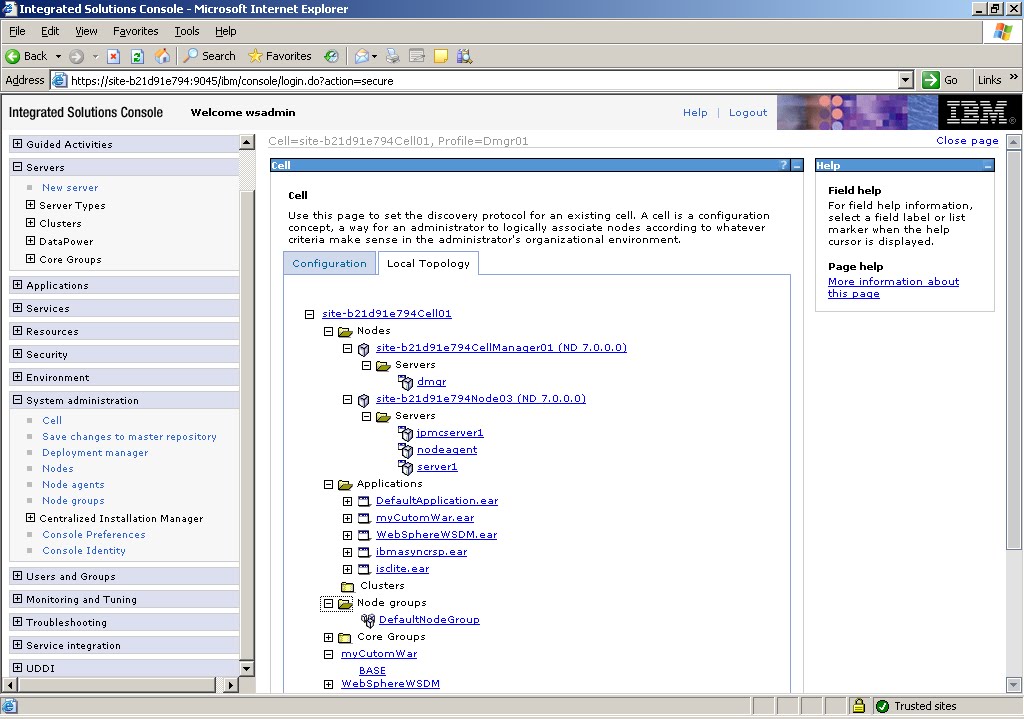Viewport: 1024px width, 719px height.
Task: Click the node icon beside CellManager01
Action: 364,349
